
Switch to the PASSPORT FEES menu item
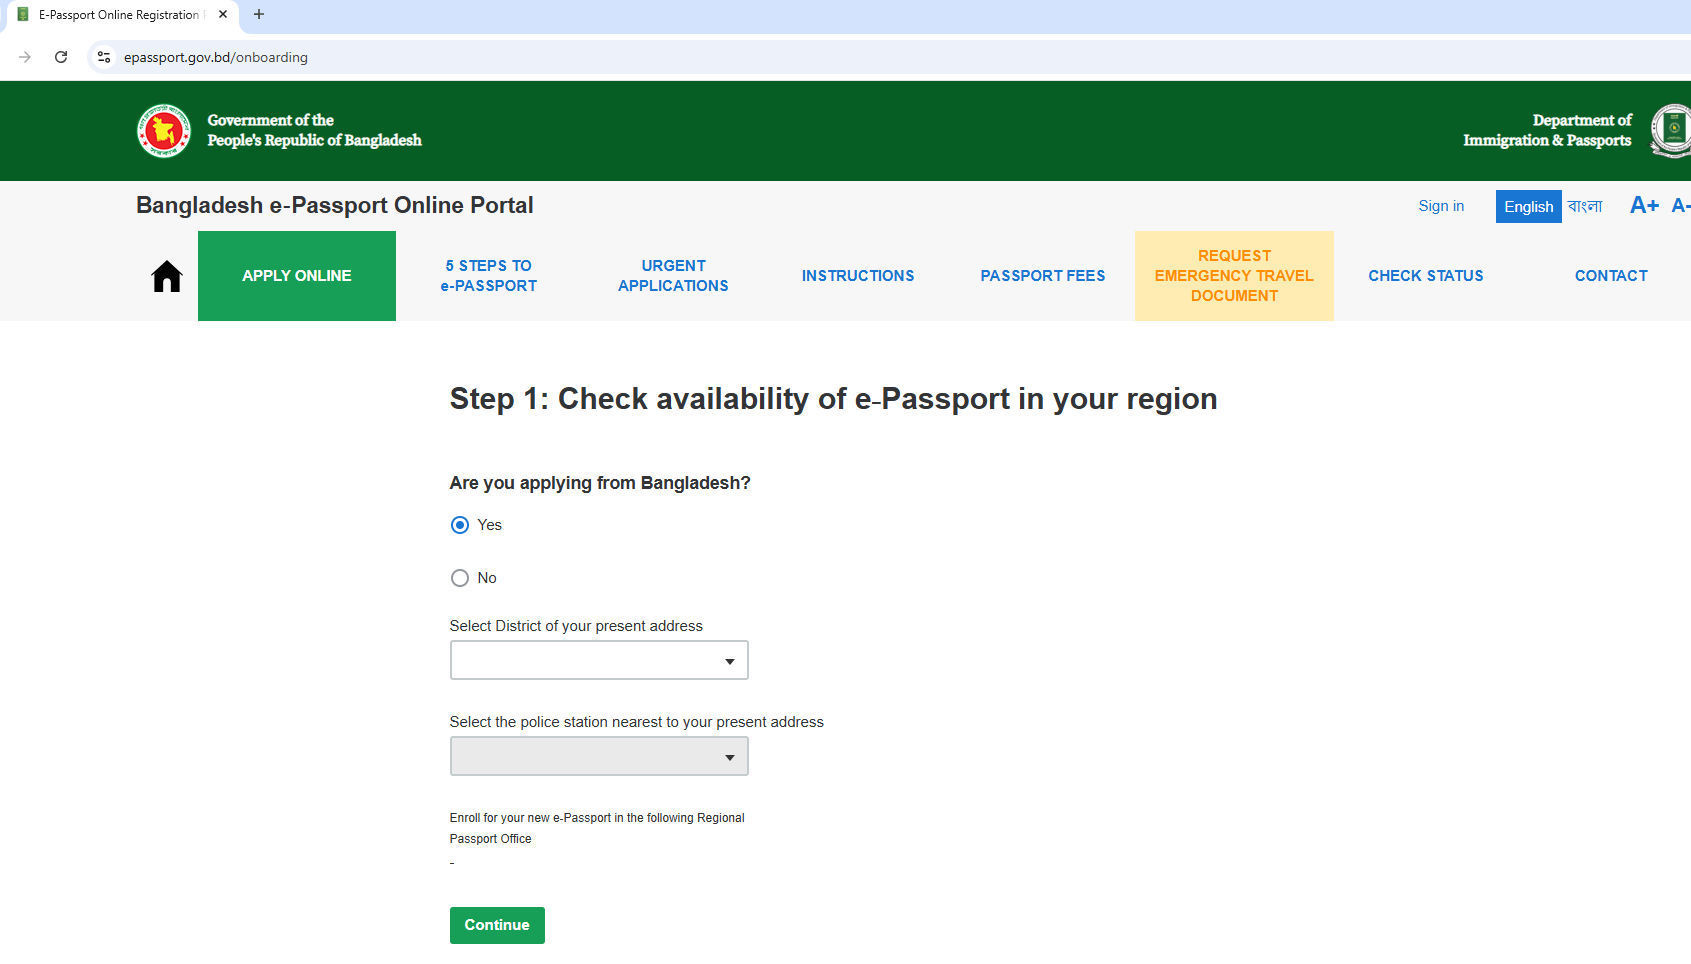pyautogui.click(x=1042, y=276)
